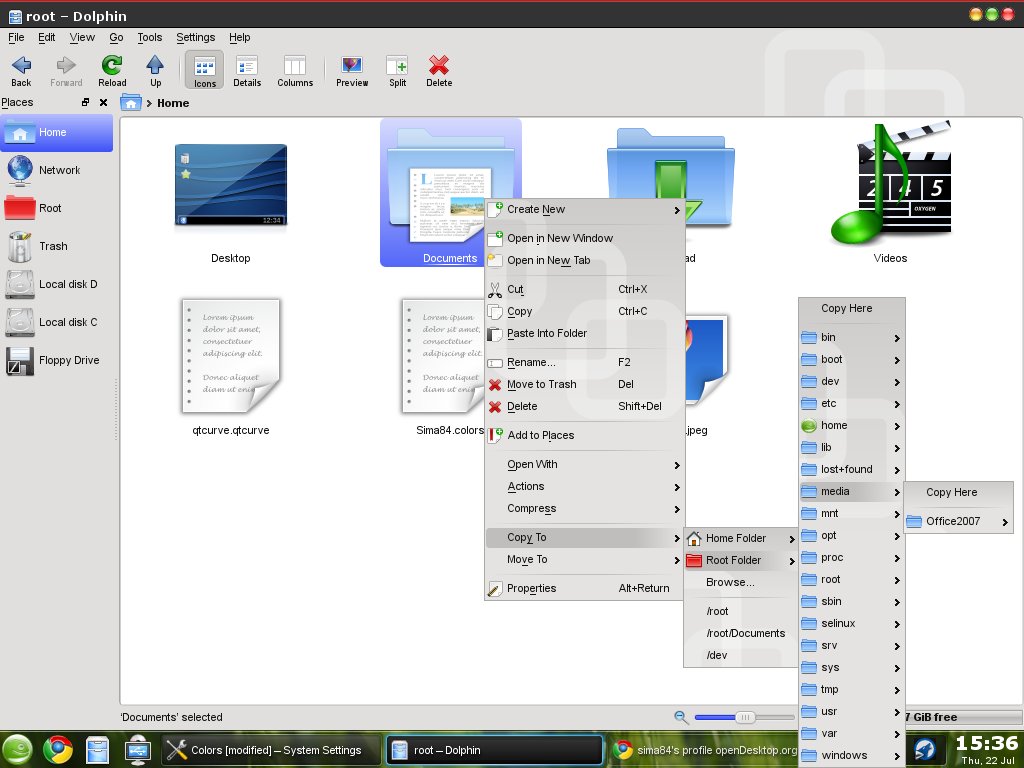Expand the Compress submenu
This screenshot has height=768, width=1024.
(x=584, y=509)
